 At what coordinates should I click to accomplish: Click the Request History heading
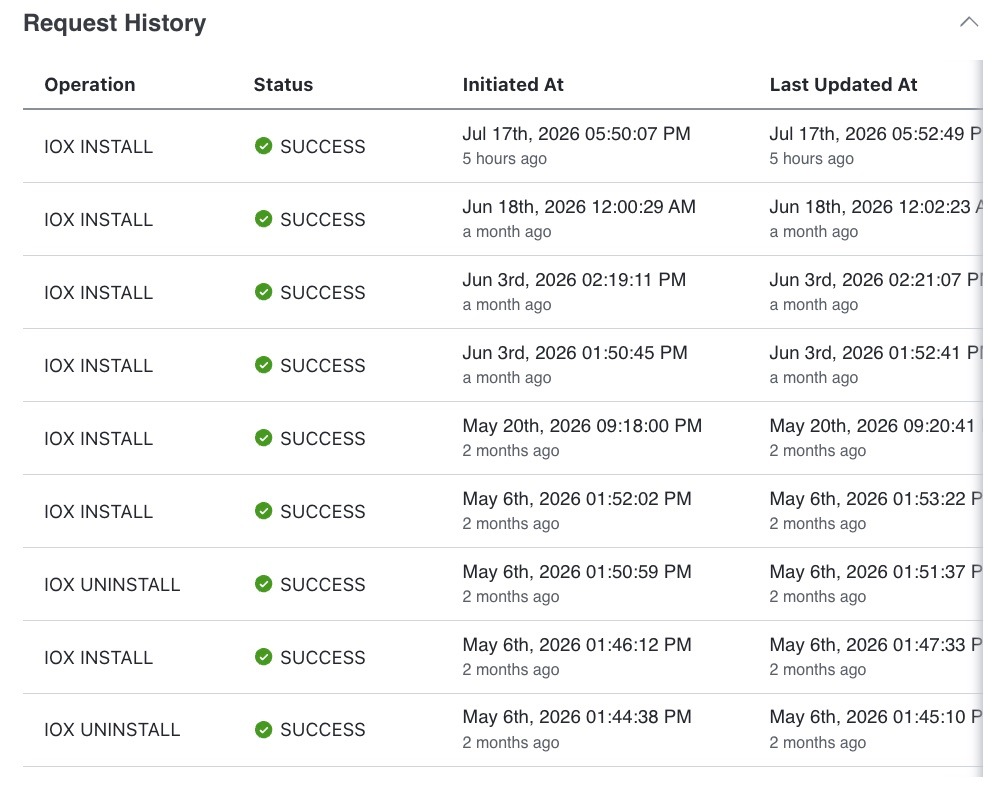pyautogui.click(x=115, y=23)
